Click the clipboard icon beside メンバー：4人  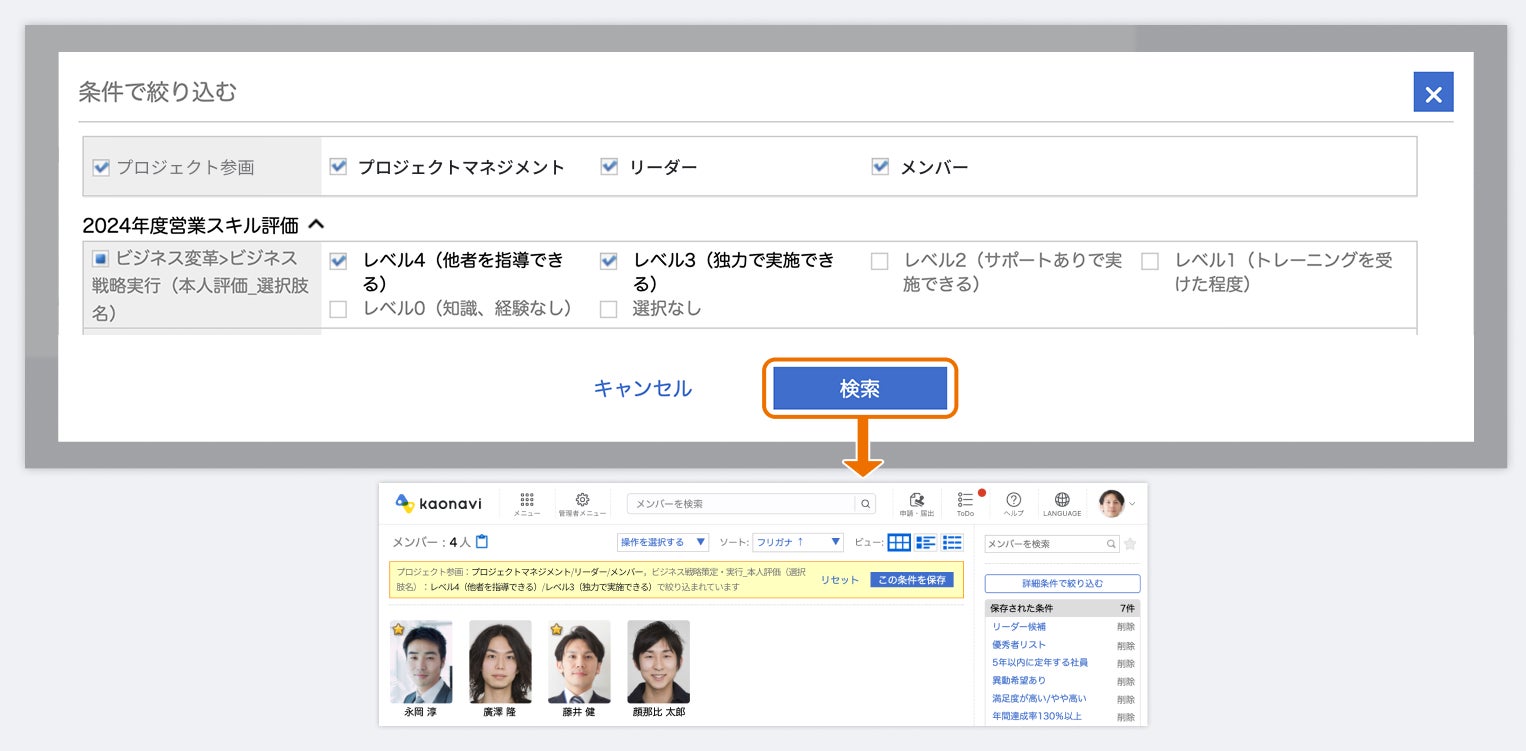tap(482, 542)
